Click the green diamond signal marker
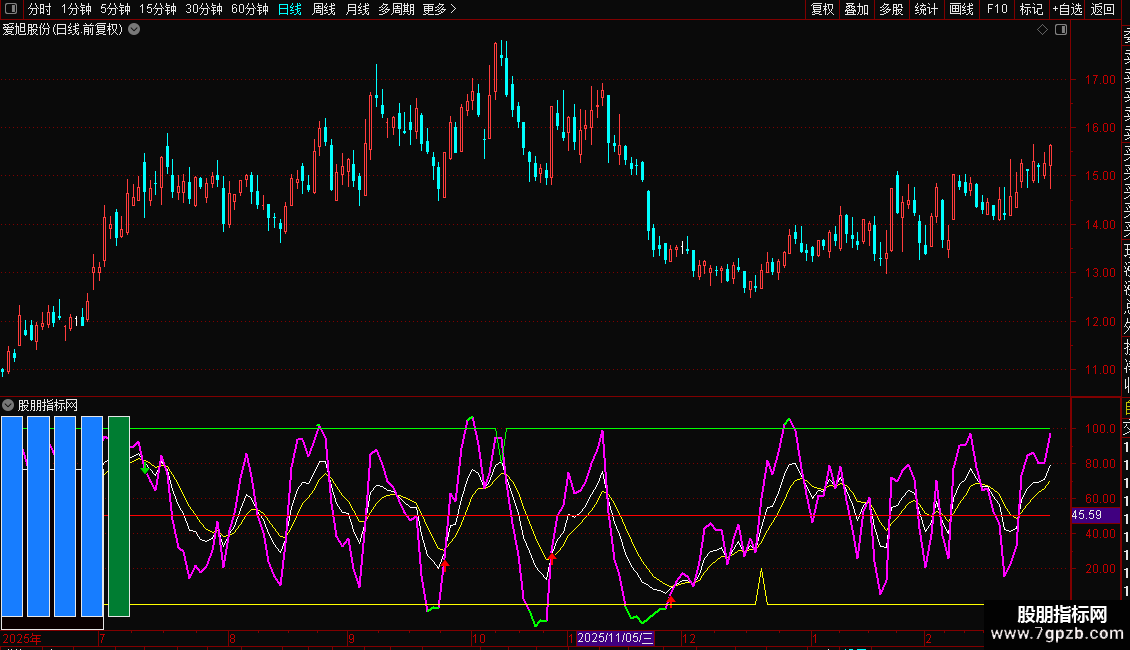 [x=145, y=468]
